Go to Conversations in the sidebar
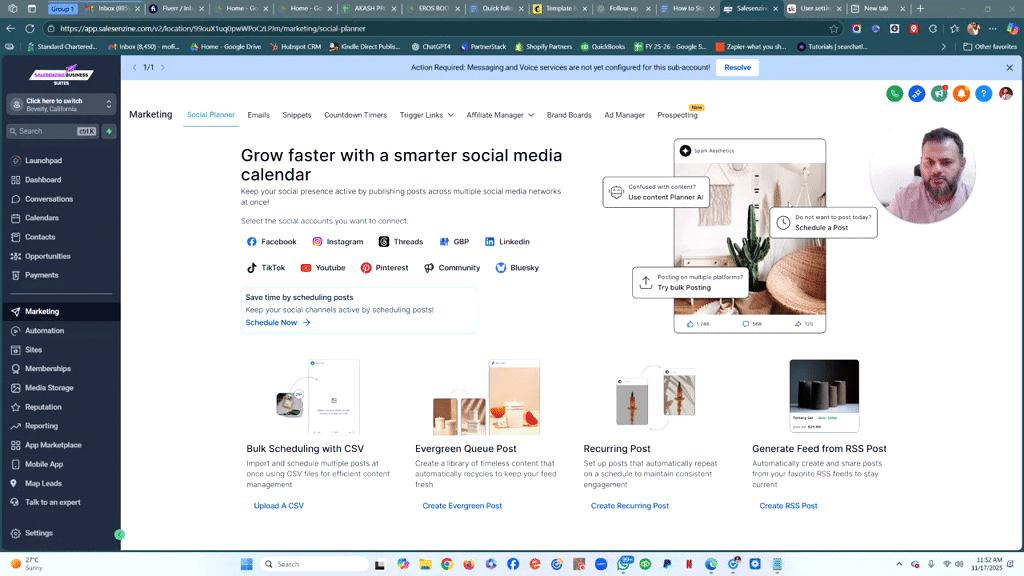Viewport: 1024px width, 576px height. [48, 199]
